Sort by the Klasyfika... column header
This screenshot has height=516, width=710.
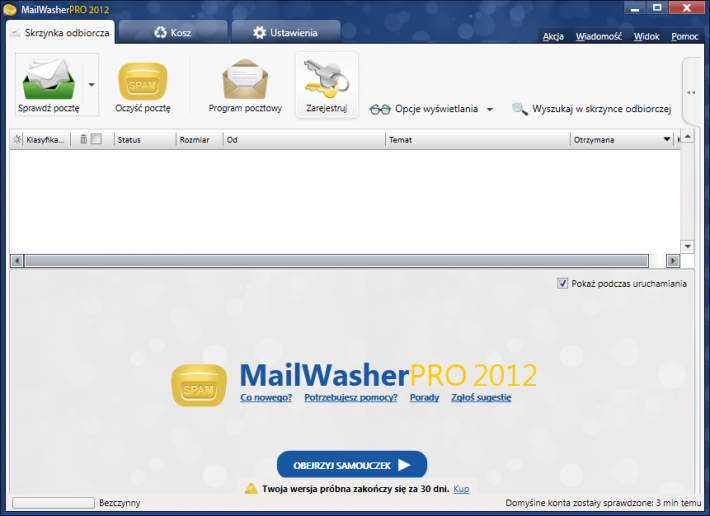click(x=45, y=140)
